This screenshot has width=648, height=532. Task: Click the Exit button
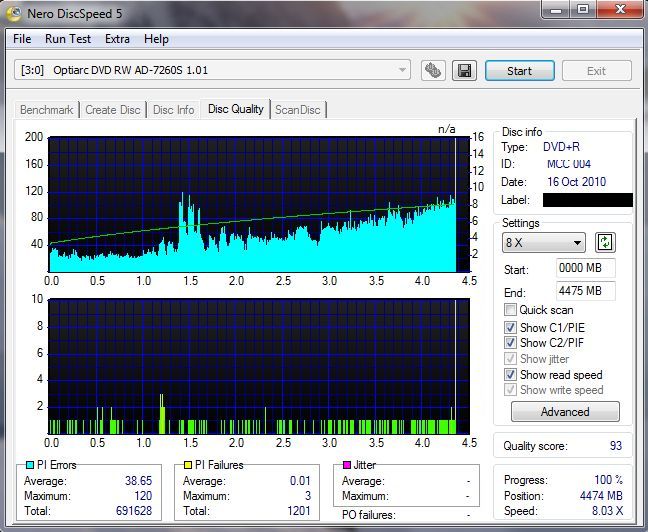coord(596,71)
